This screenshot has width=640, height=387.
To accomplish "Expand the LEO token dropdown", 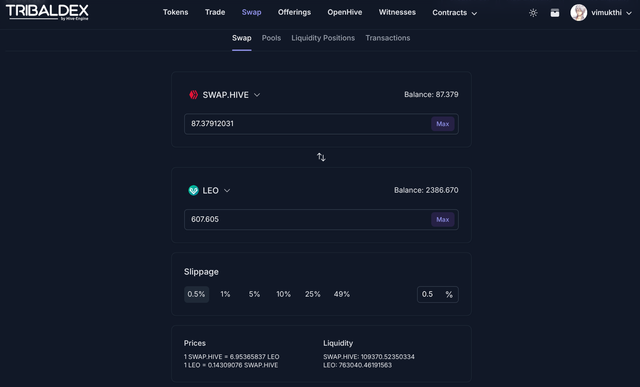I will (x=227, y=190).
